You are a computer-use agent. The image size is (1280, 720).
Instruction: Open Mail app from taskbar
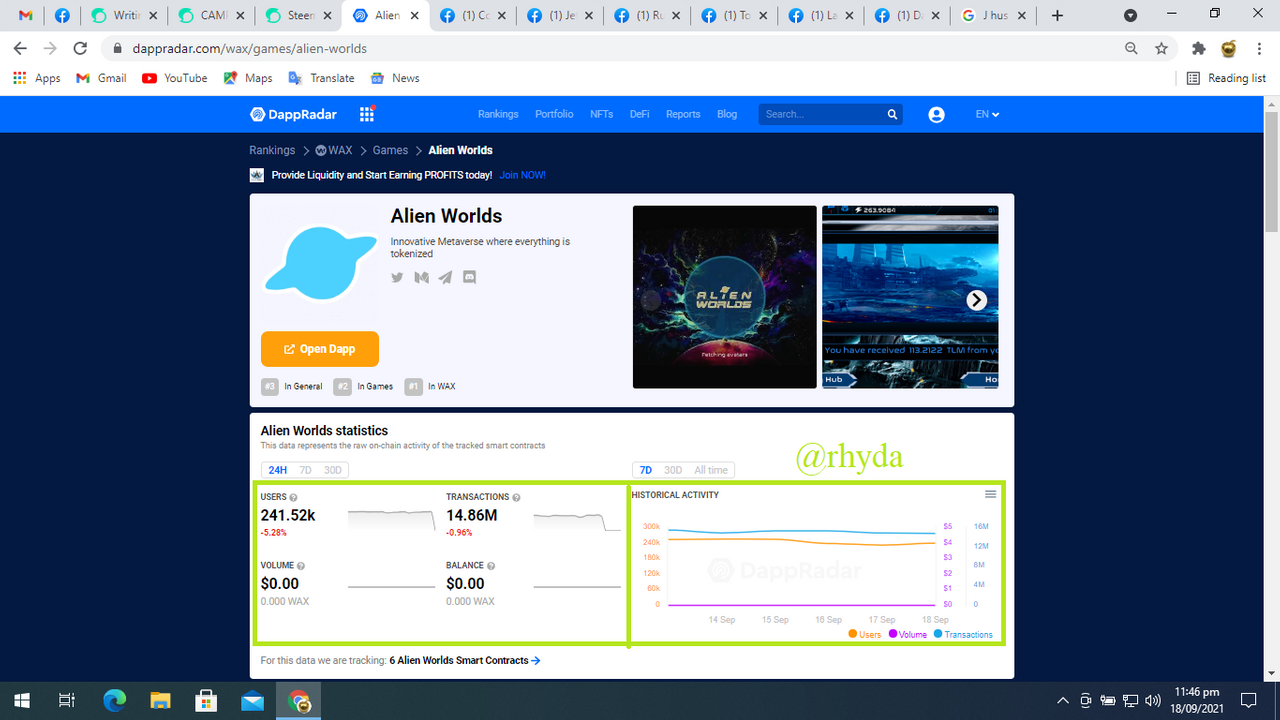click(253, 700)
